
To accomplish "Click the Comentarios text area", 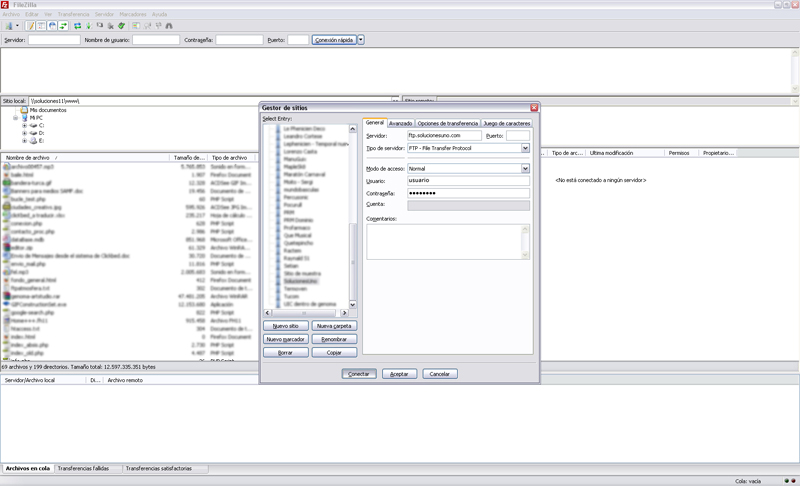I will coord(448,242).
